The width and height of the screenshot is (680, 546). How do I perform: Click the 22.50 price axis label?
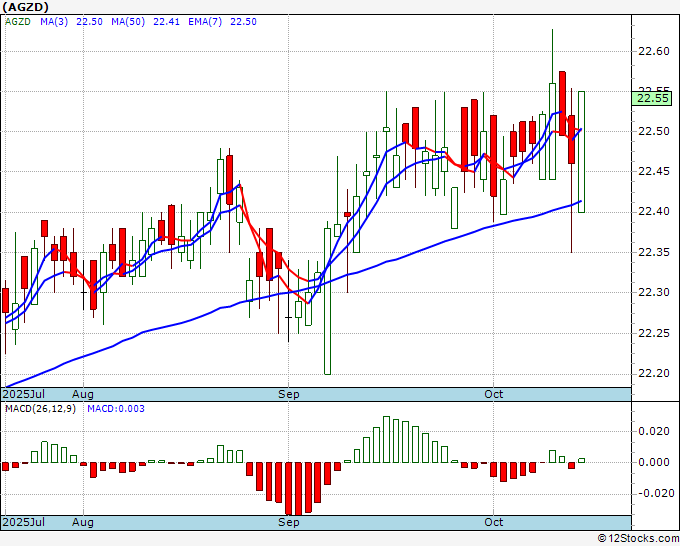tap(654, 131)
